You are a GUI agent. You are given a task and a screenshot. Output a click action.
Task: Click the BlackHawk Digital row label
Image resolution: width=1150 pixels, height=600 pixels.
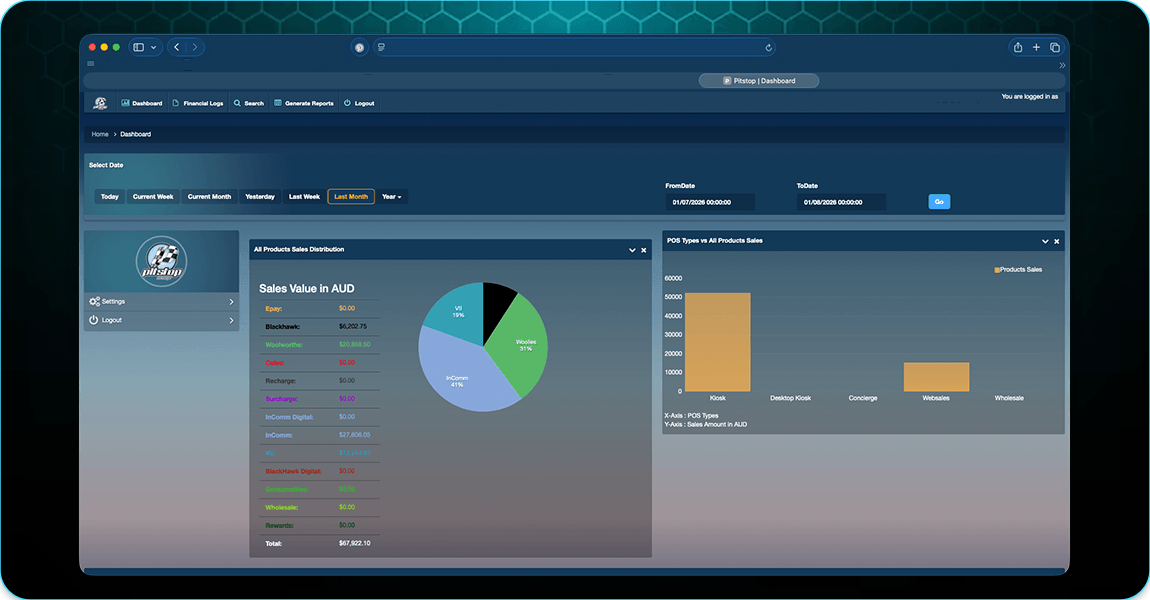click(293, 471)
